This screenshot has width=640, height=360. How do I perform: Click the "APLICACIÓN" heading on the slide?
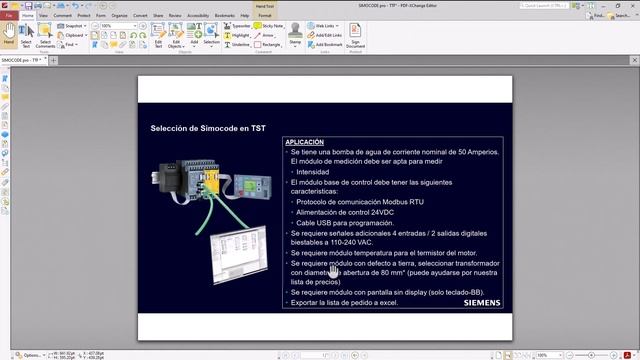304,142
